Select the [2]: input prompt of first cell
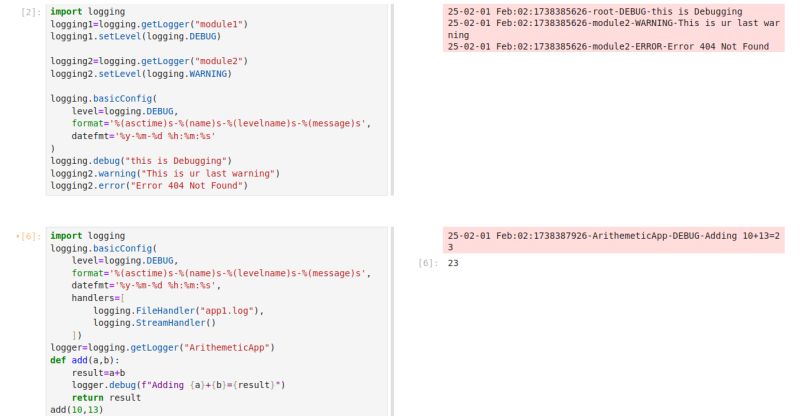The image size is (800, 416). [31, 12]
